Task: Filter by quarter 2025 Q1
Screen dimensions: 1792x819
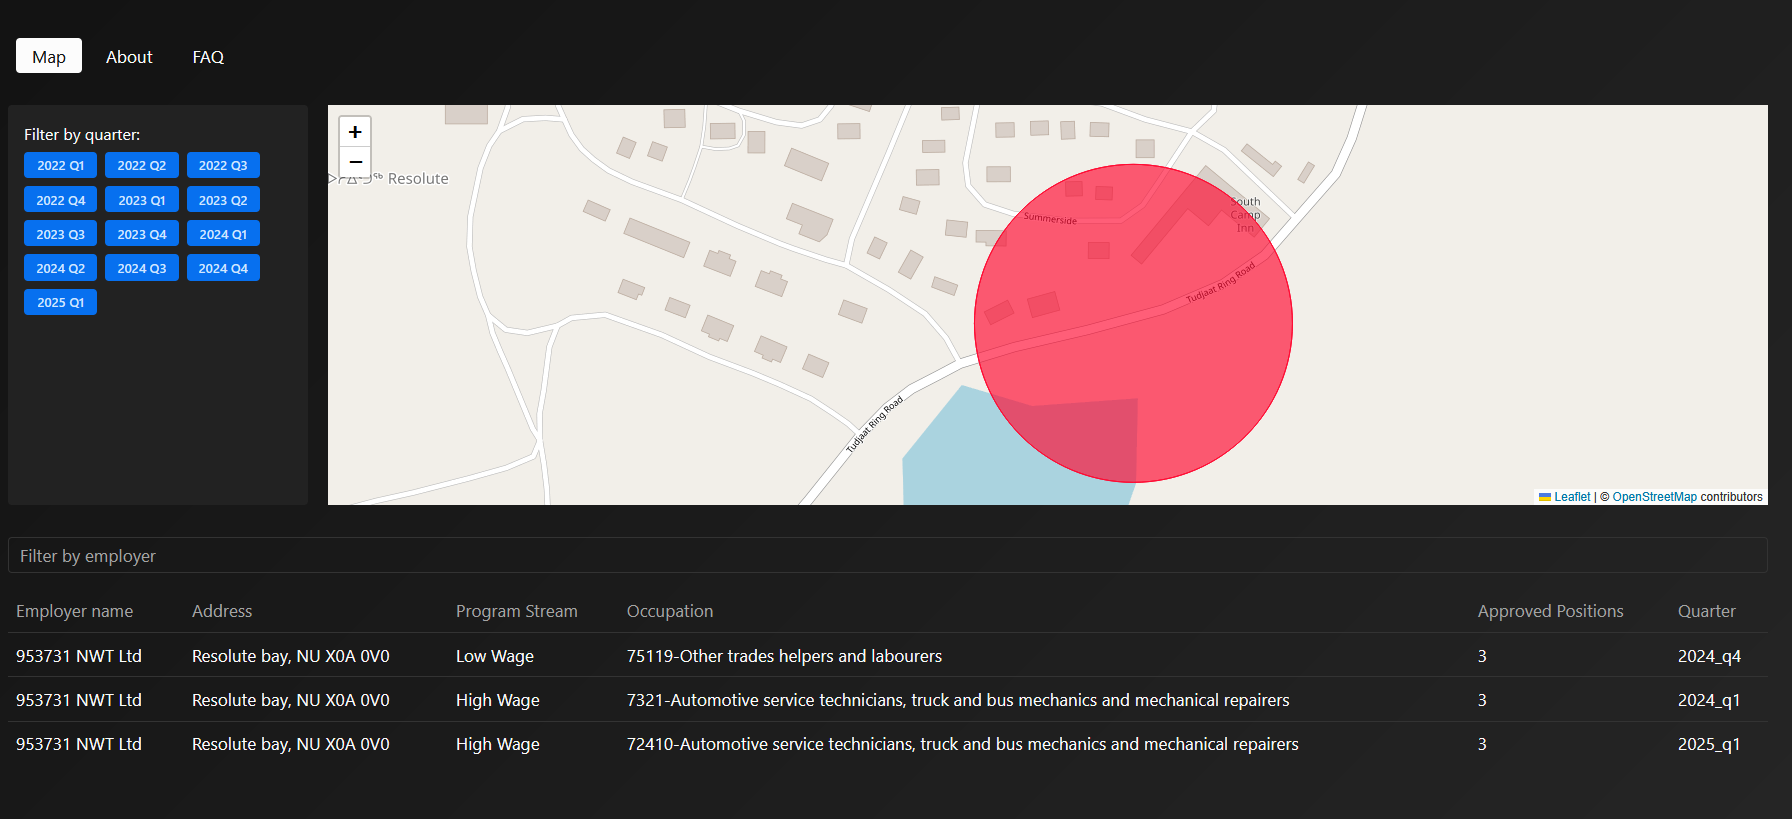Action: (x=61, y=302)
